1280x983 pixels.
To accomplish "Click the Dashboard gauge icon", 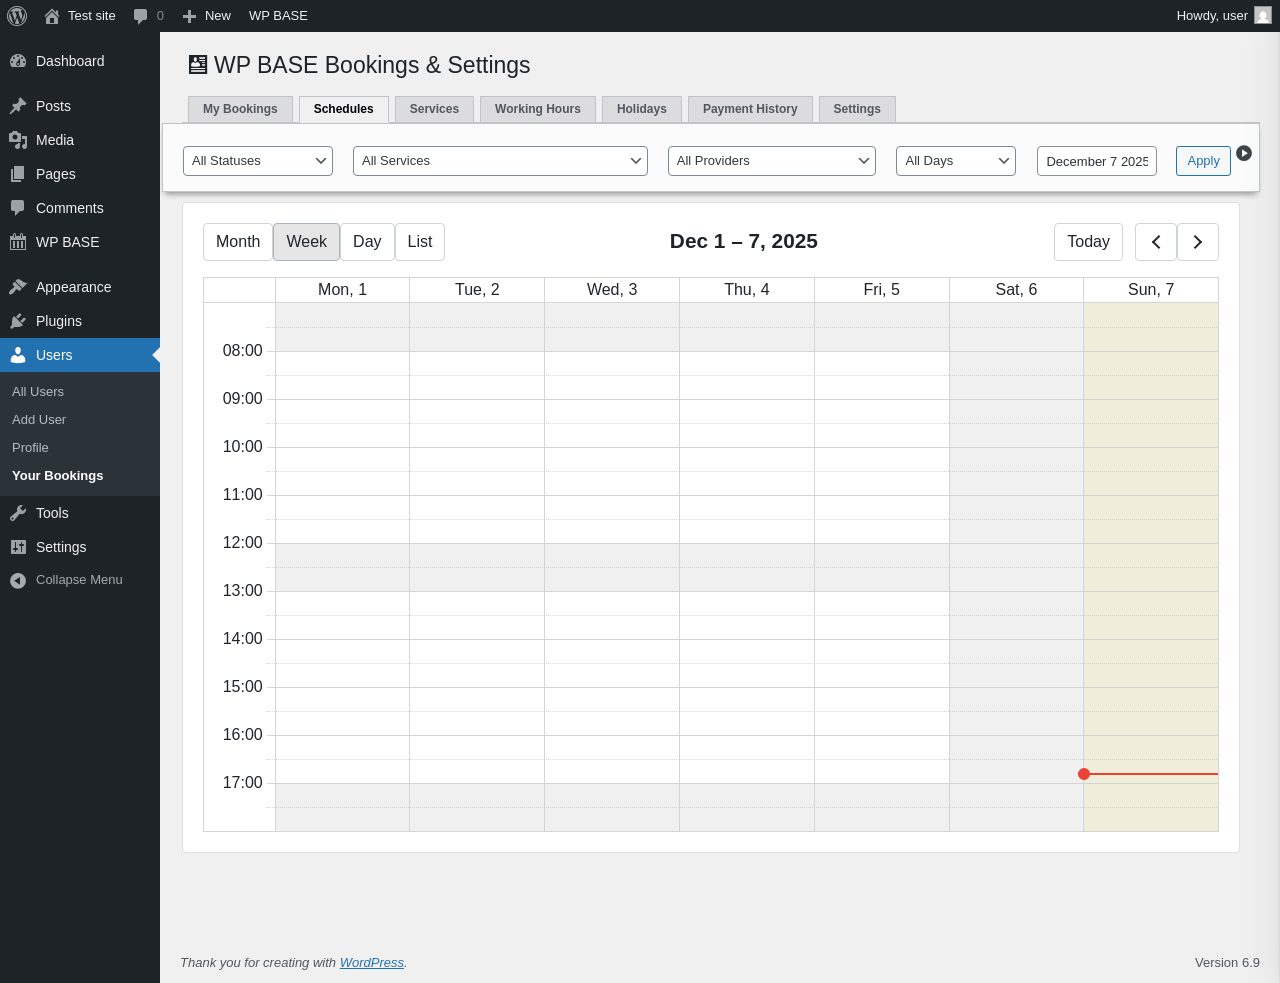I will pos(18,61).
